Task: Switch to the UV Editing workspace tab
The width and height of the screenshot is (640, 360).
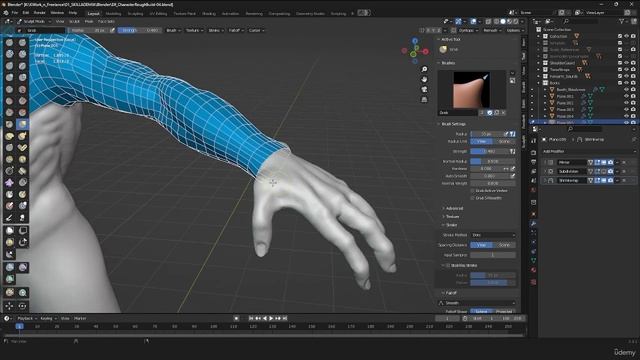Action: click(158, 13)
